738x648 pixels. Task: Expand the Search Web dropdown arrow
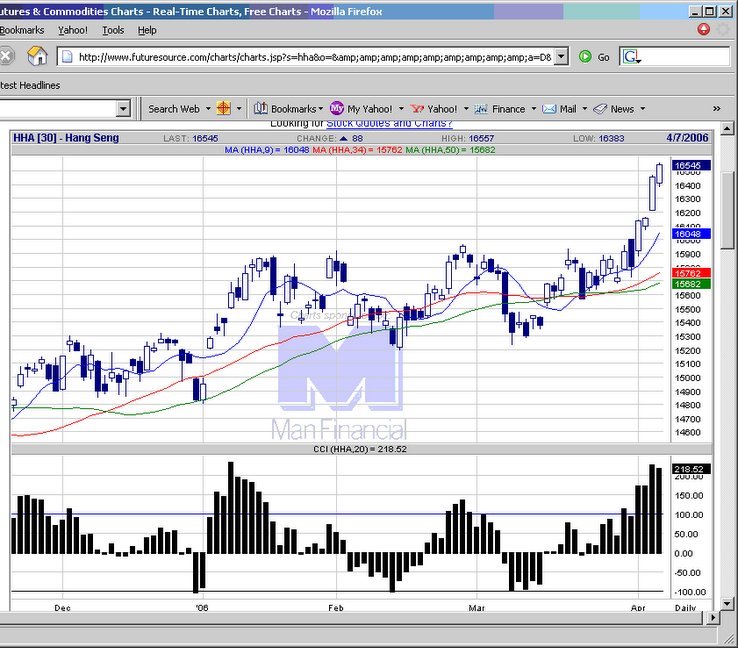pos(208,109)
